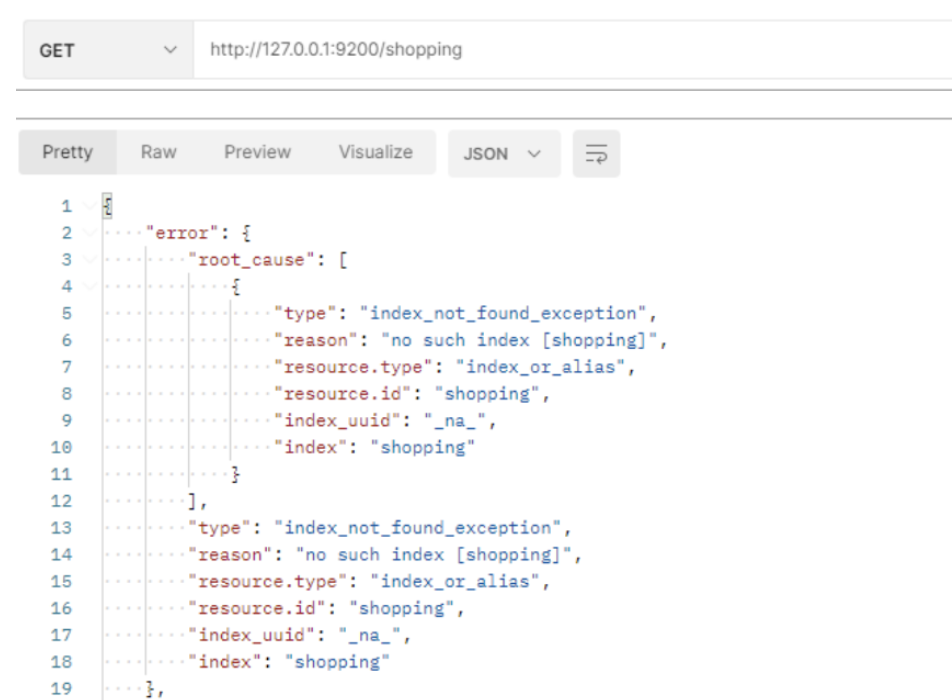Click line number 19 in the gutter
The height and width of the screenshot is (700, 952).
[x=62, y=688]
